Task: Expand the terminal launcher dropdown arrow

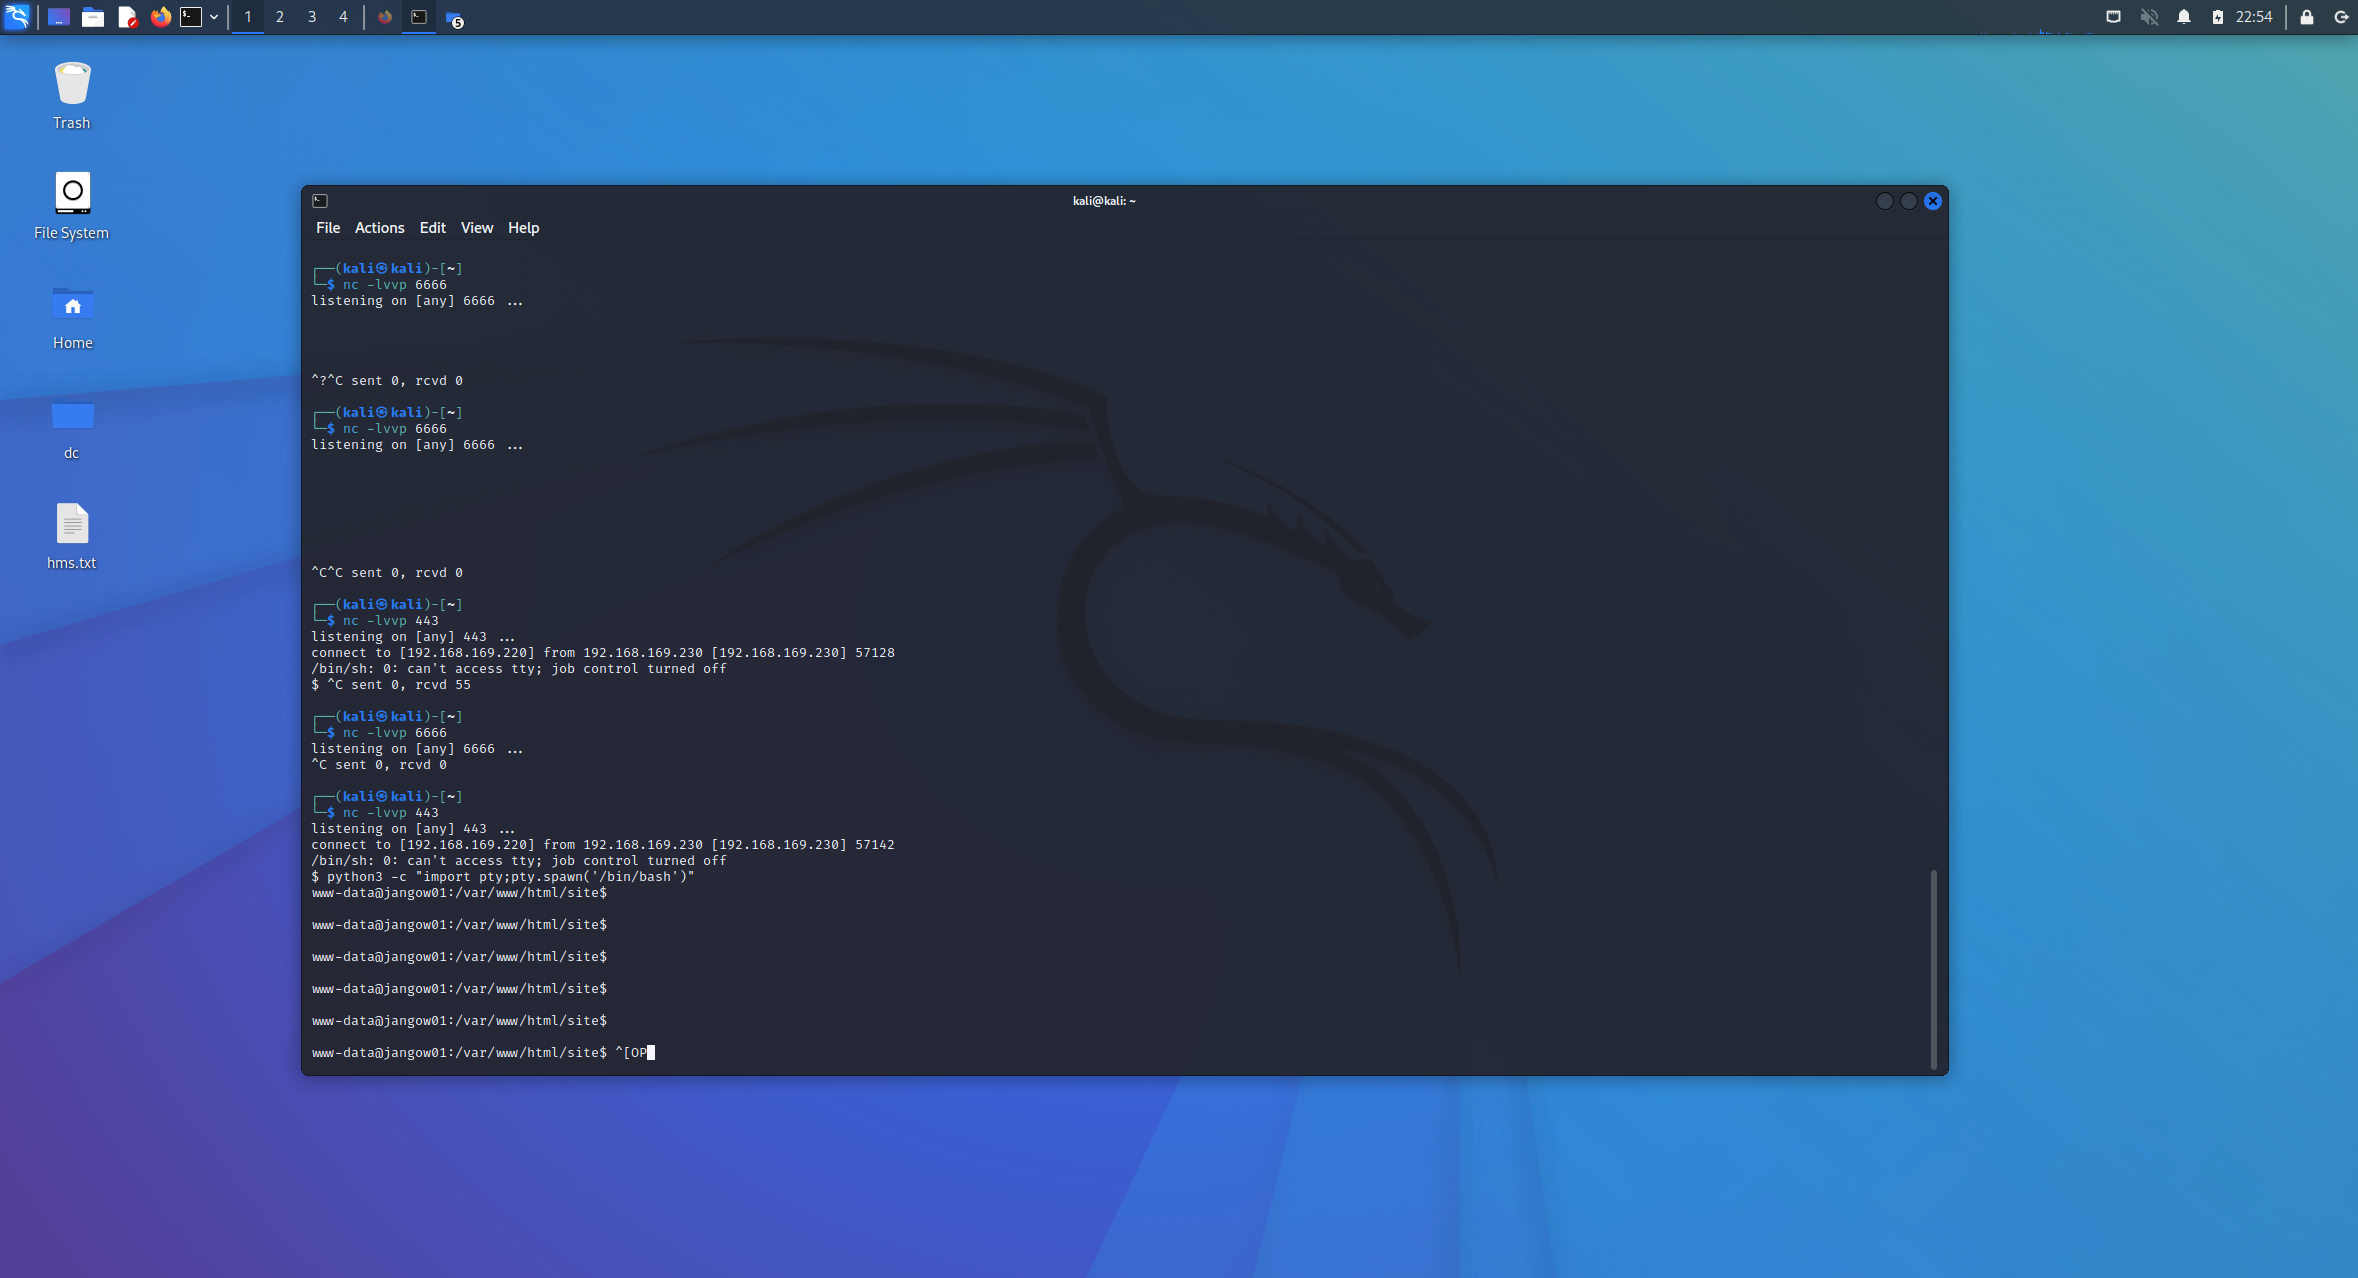Action: coord(214,17)
